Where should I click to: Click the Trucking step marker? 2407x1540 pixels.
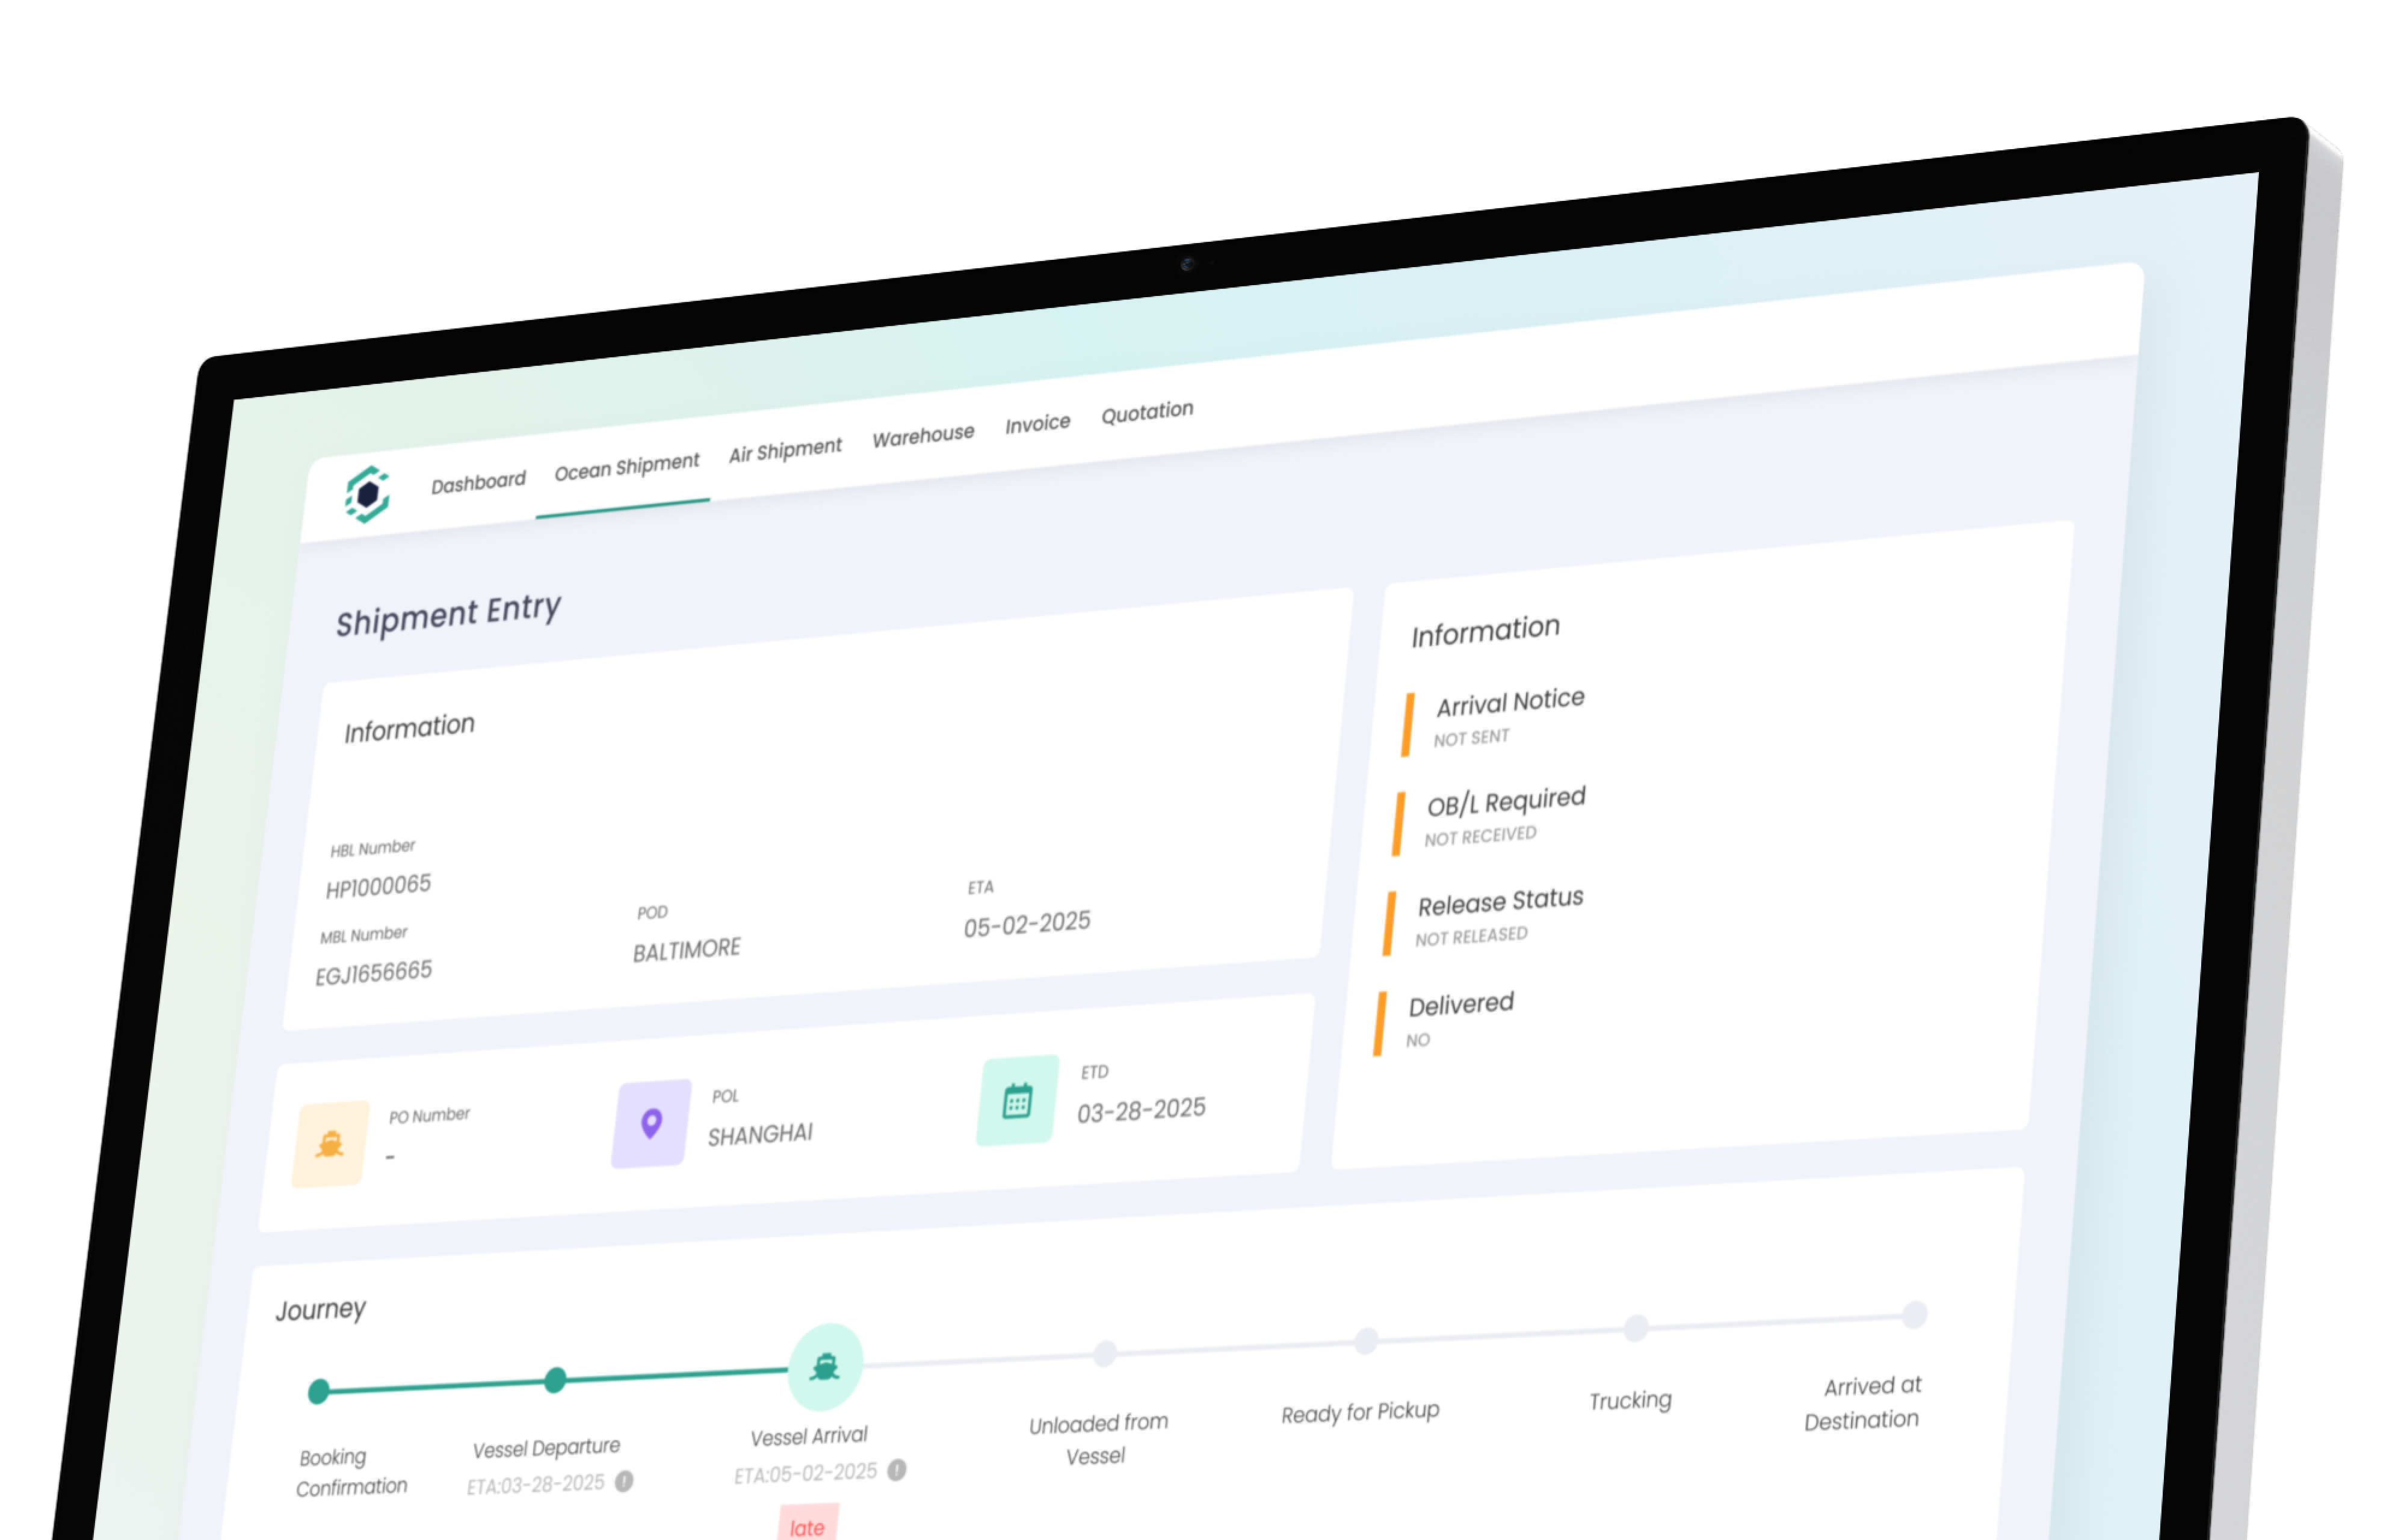click(x=1635, y=1327)
